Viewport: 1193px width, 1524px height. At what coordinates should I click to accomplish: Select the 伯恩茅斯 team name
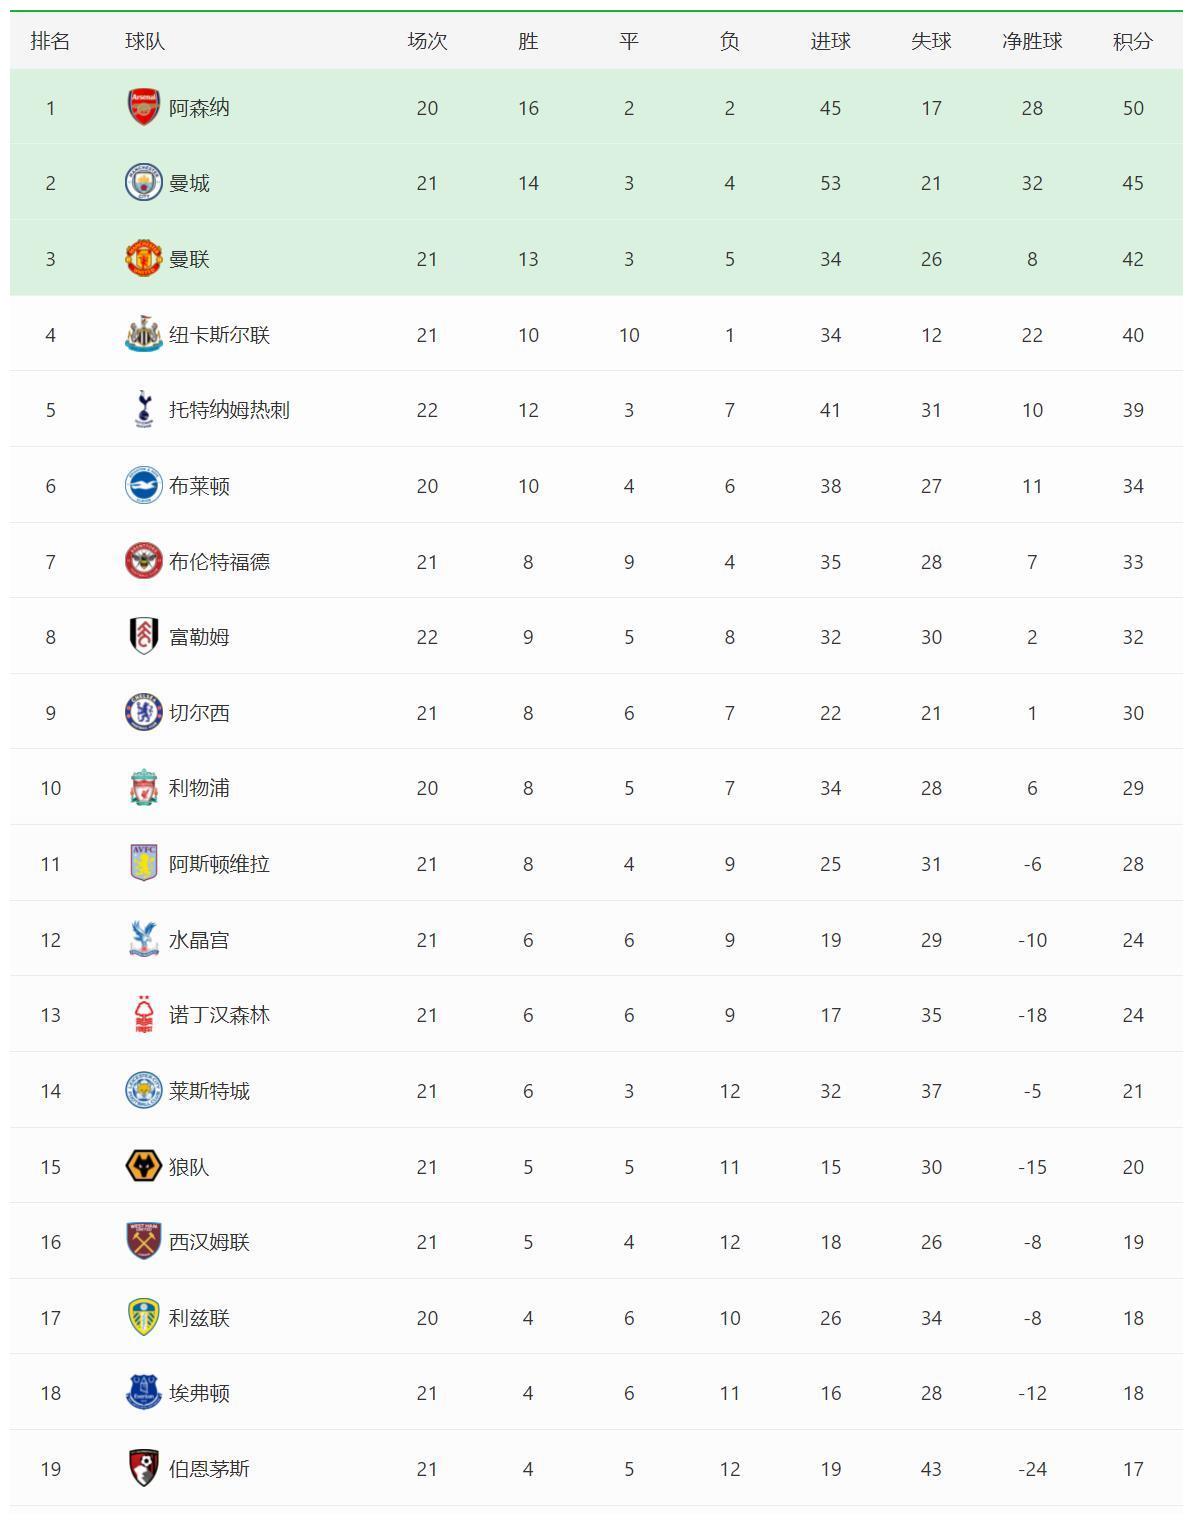209,1469
